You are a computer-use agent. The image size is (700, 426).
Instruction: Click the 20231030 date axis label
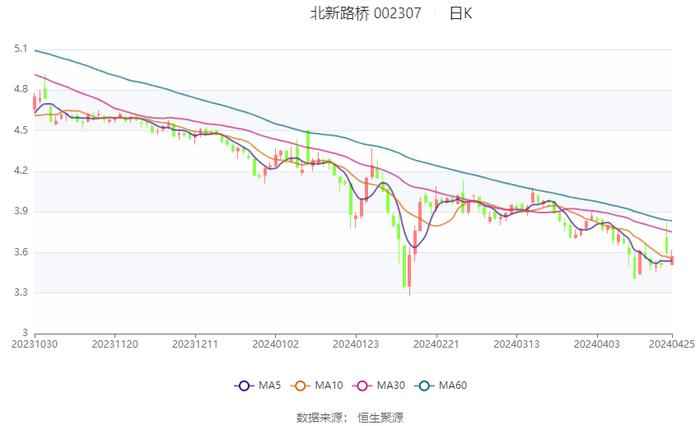[35, 341]
